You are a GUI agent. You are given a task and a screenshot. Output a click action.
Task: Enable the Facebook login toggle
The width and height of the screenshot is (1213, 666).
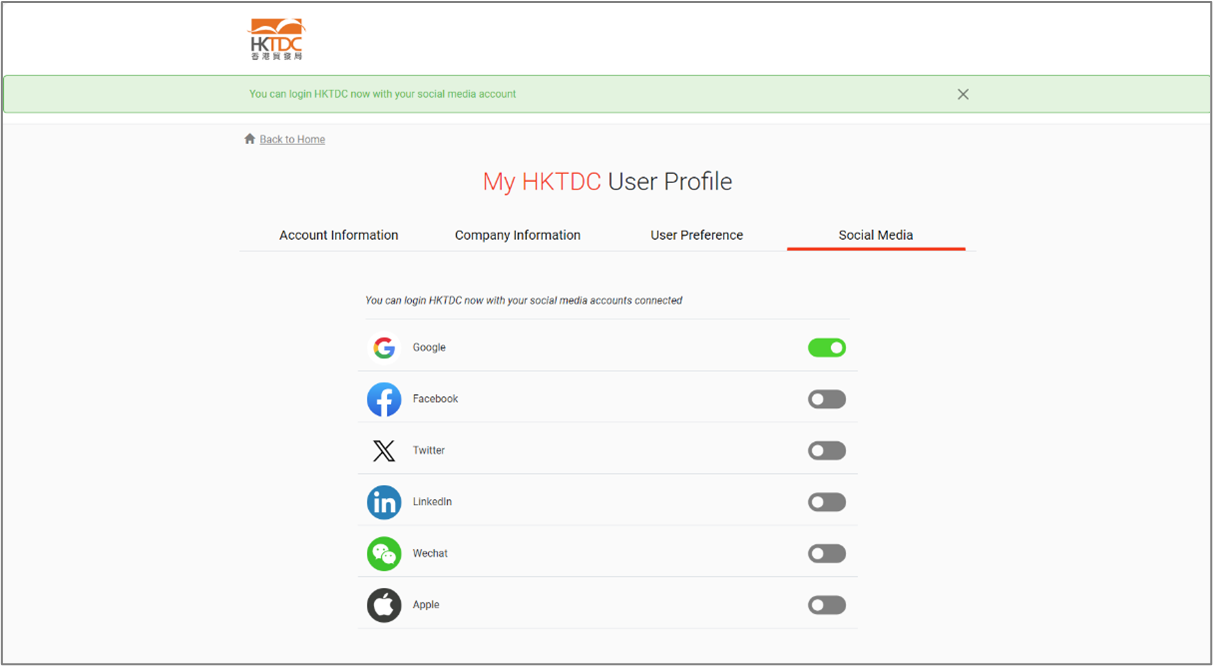827,399
